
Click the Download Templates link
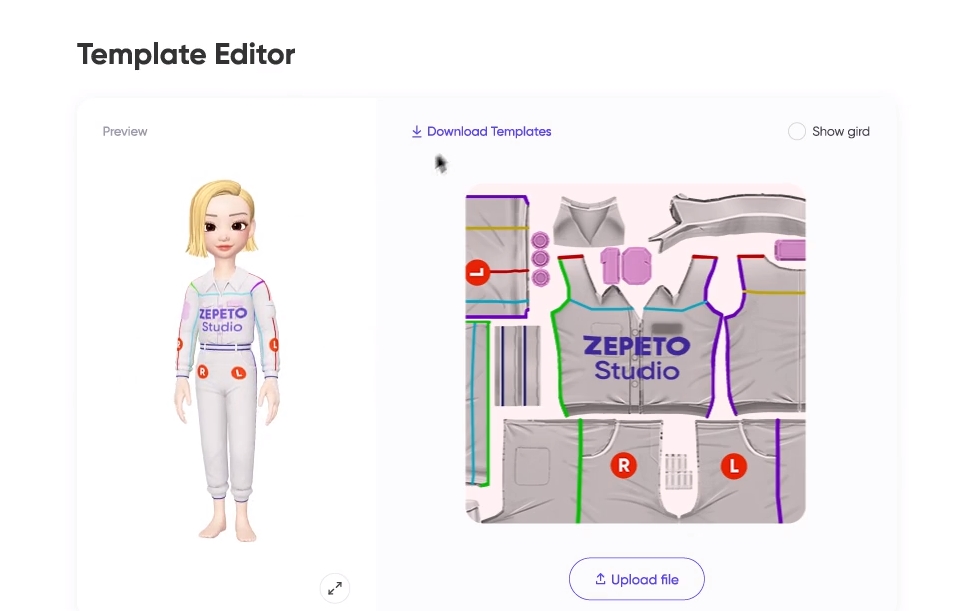tap(482, 132)
